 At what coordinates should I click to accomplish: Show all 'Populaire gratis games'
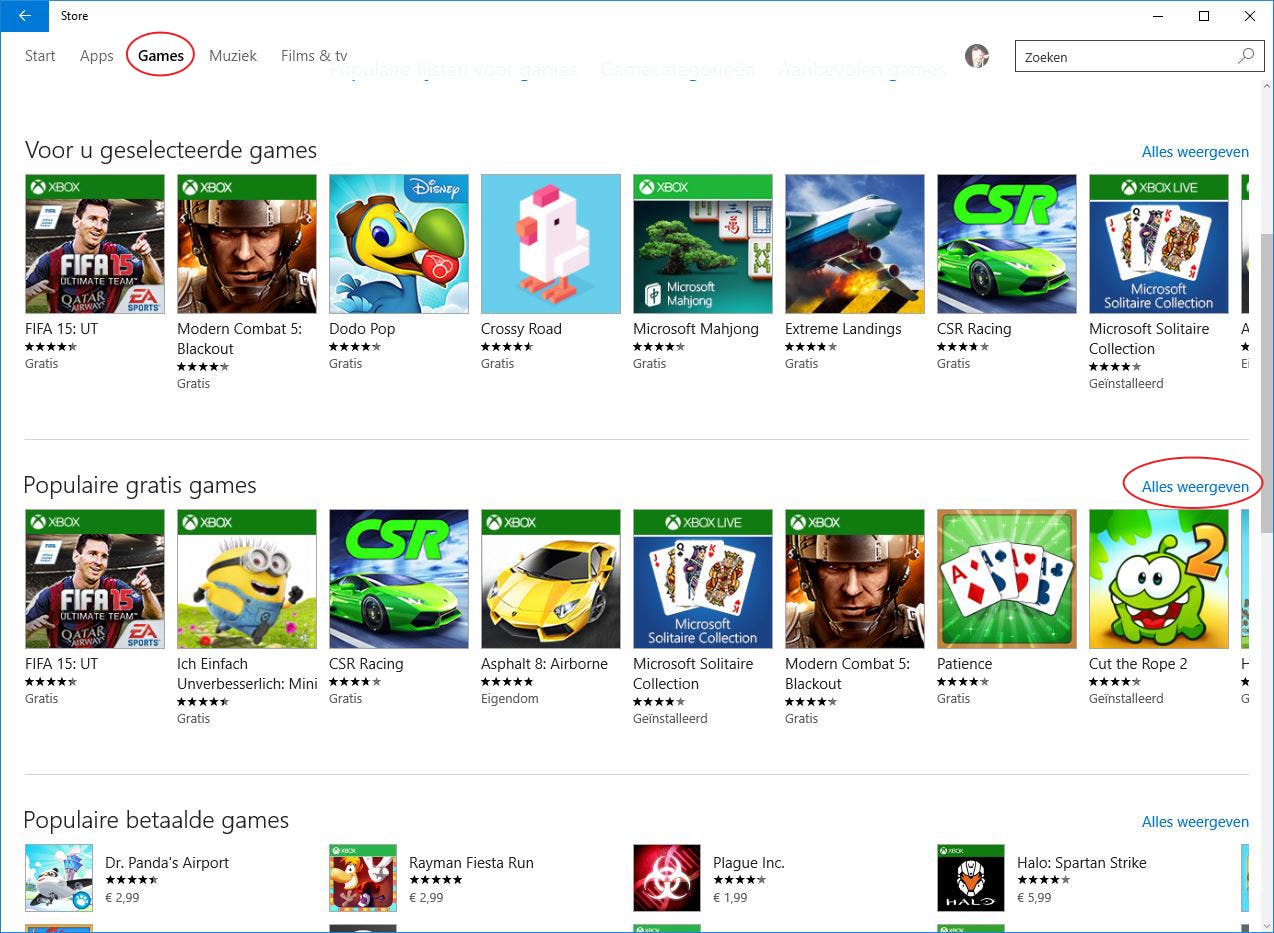(x=1195, y=487)
